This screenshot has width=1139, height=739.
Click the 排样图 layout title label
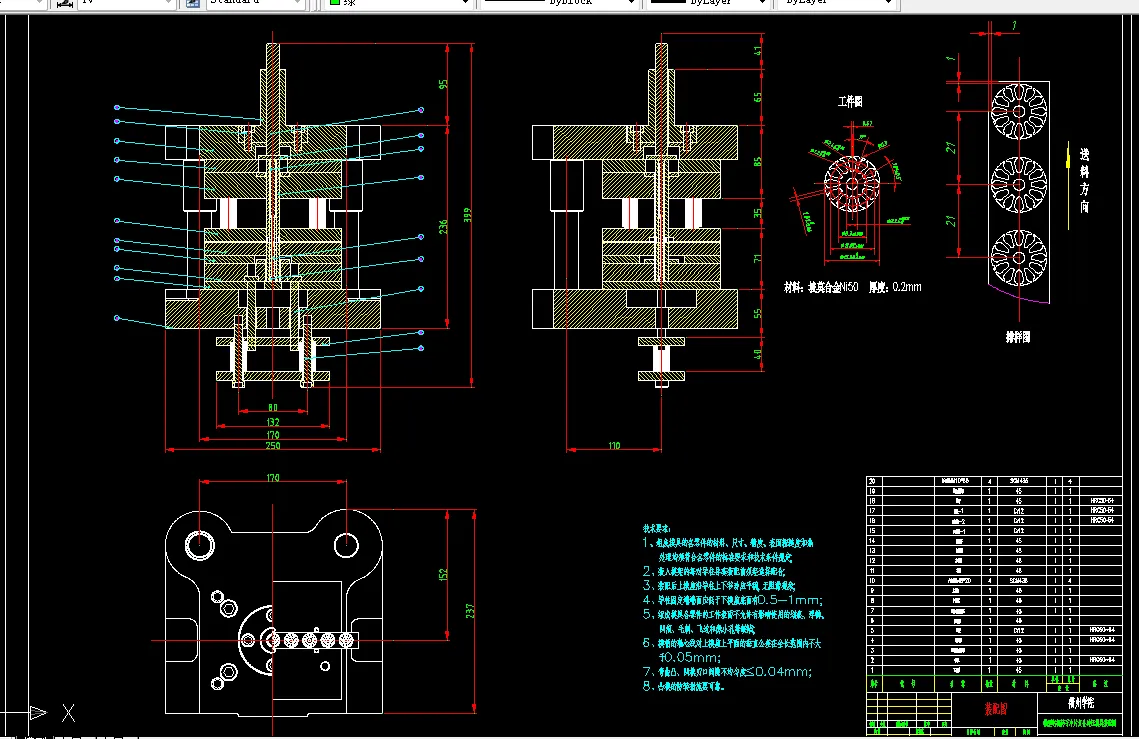coord(1018,337)
